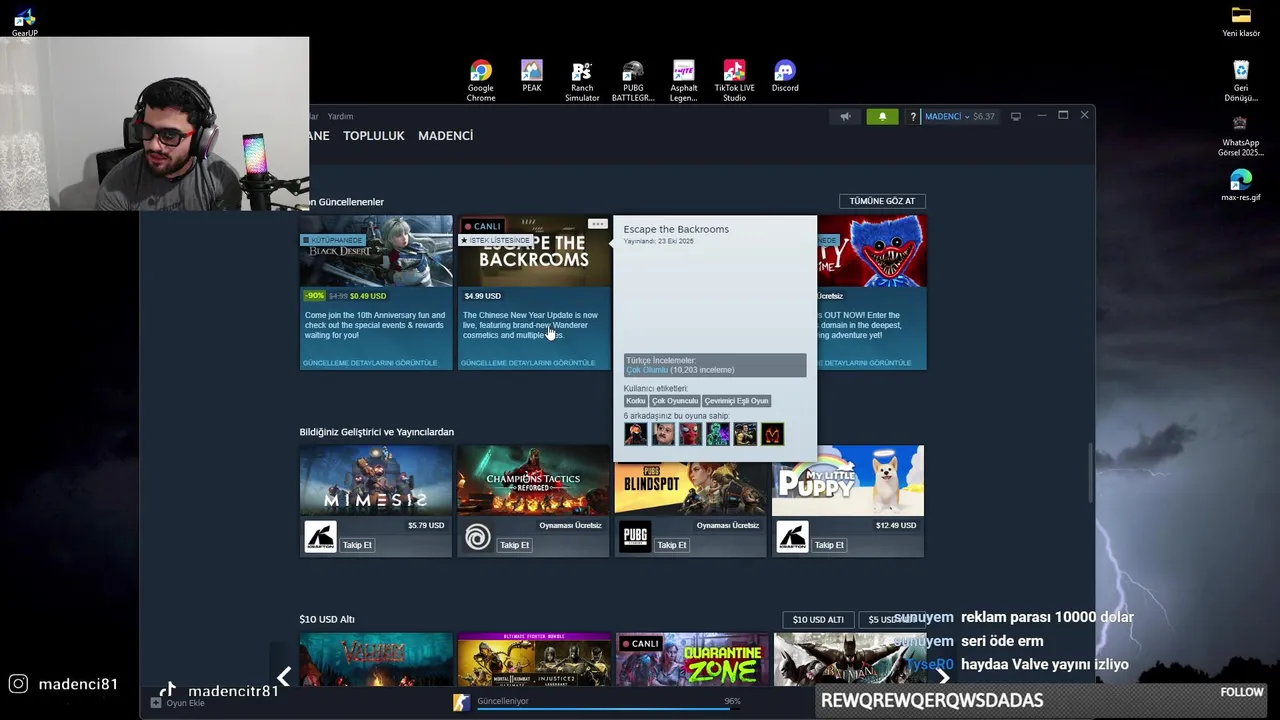Open the KRAFTON logo under My Little Puppy
The height and width of the screenshot is (720, 1280).
pos(792,537)
